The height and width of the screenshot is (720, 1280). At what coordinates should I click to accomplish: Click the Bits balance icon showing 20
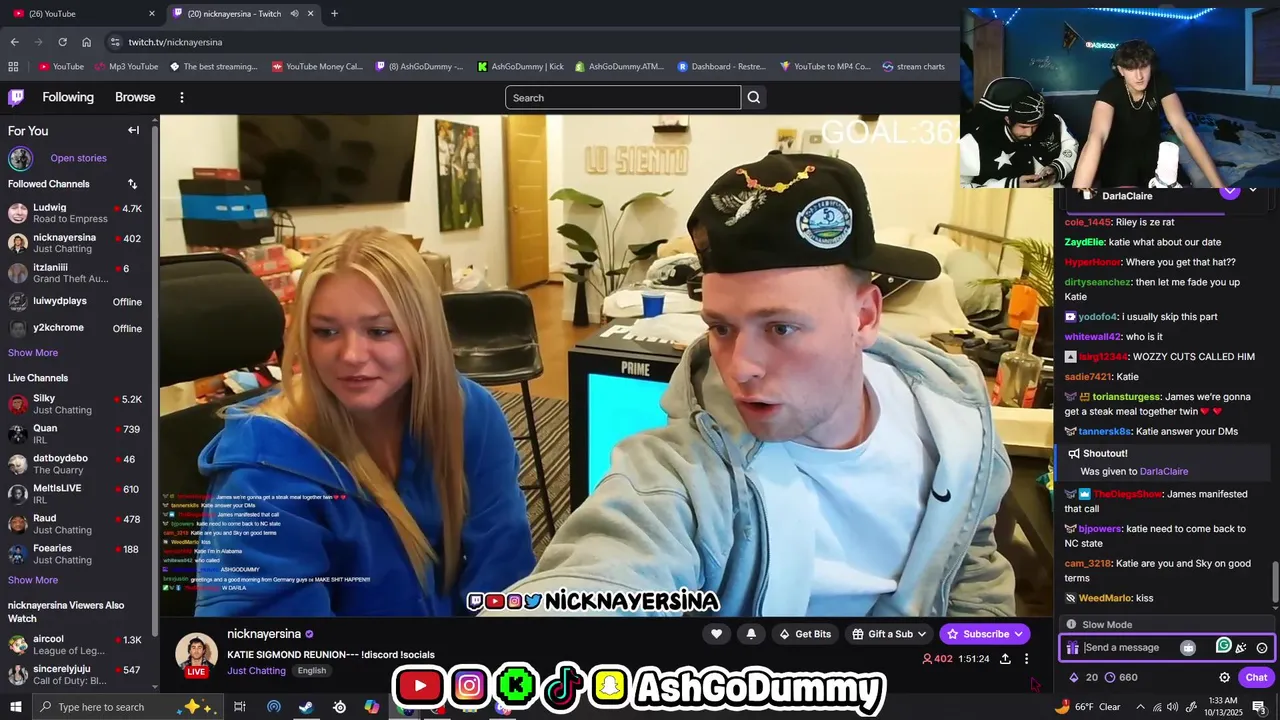1074,677
